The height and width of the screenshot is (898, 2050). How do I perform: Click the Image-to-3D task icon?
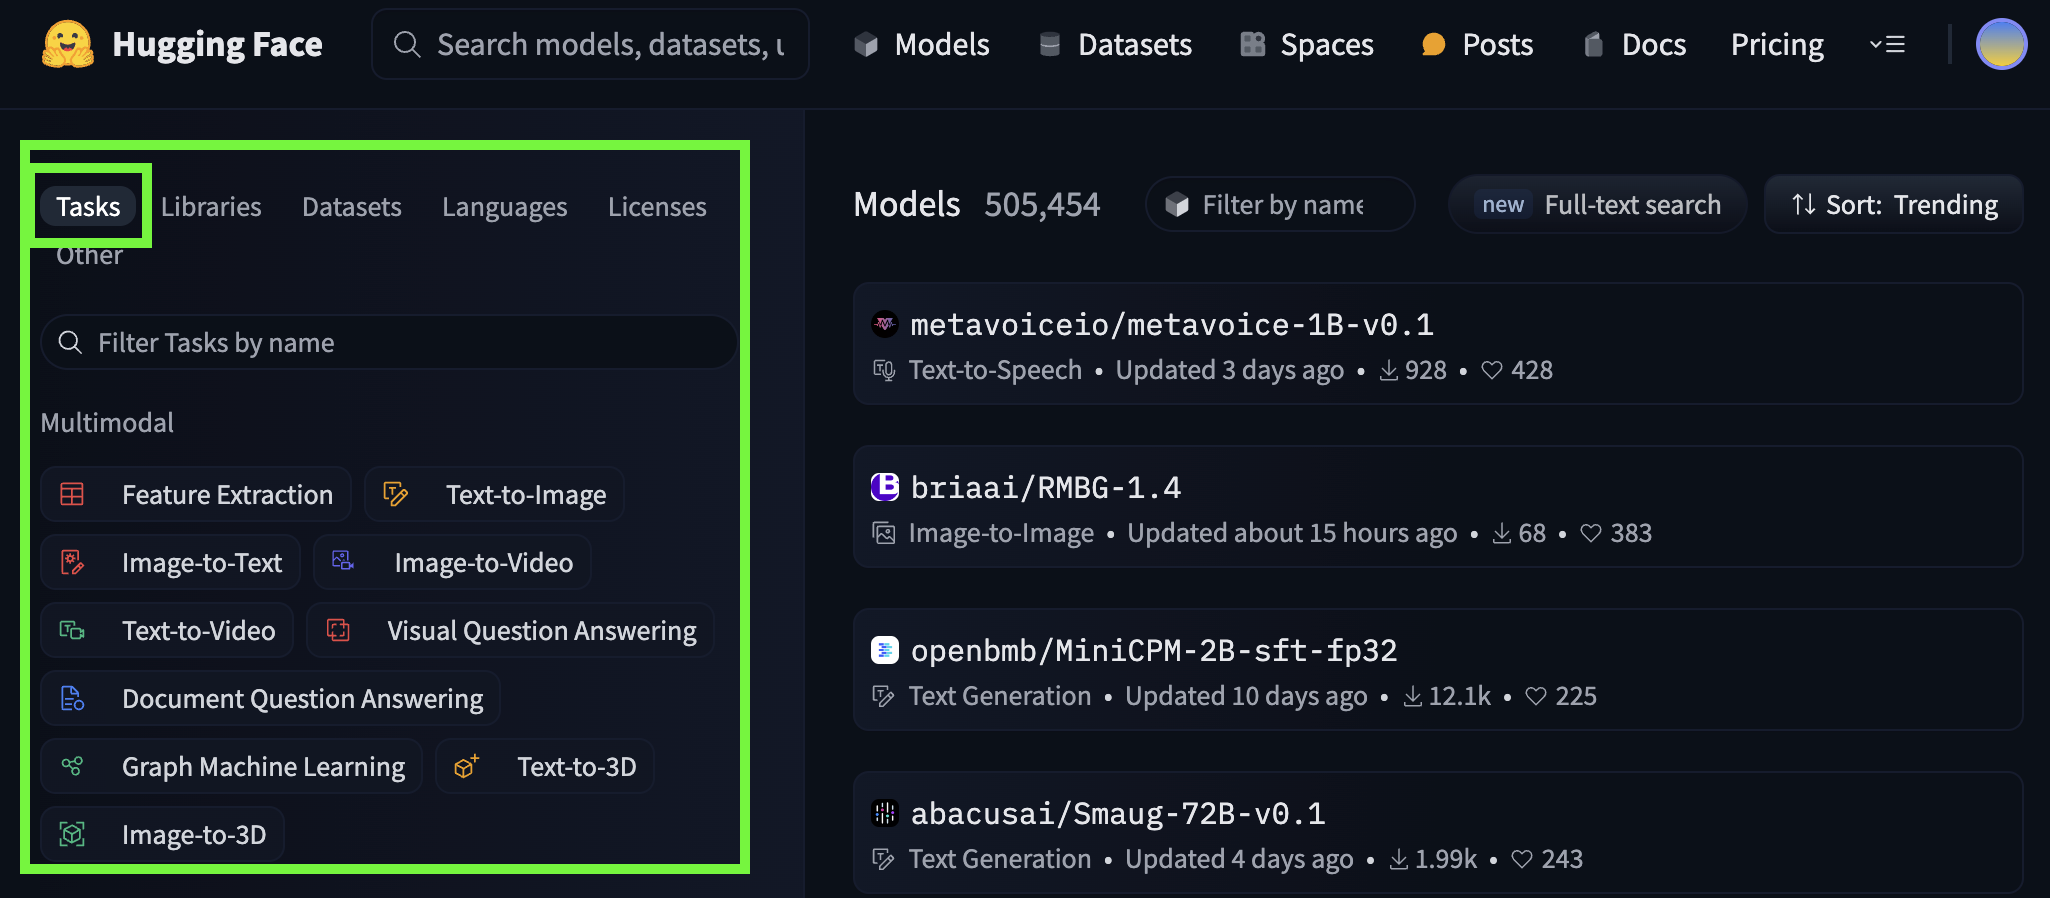pyautogui.click(x=72, y=834)
